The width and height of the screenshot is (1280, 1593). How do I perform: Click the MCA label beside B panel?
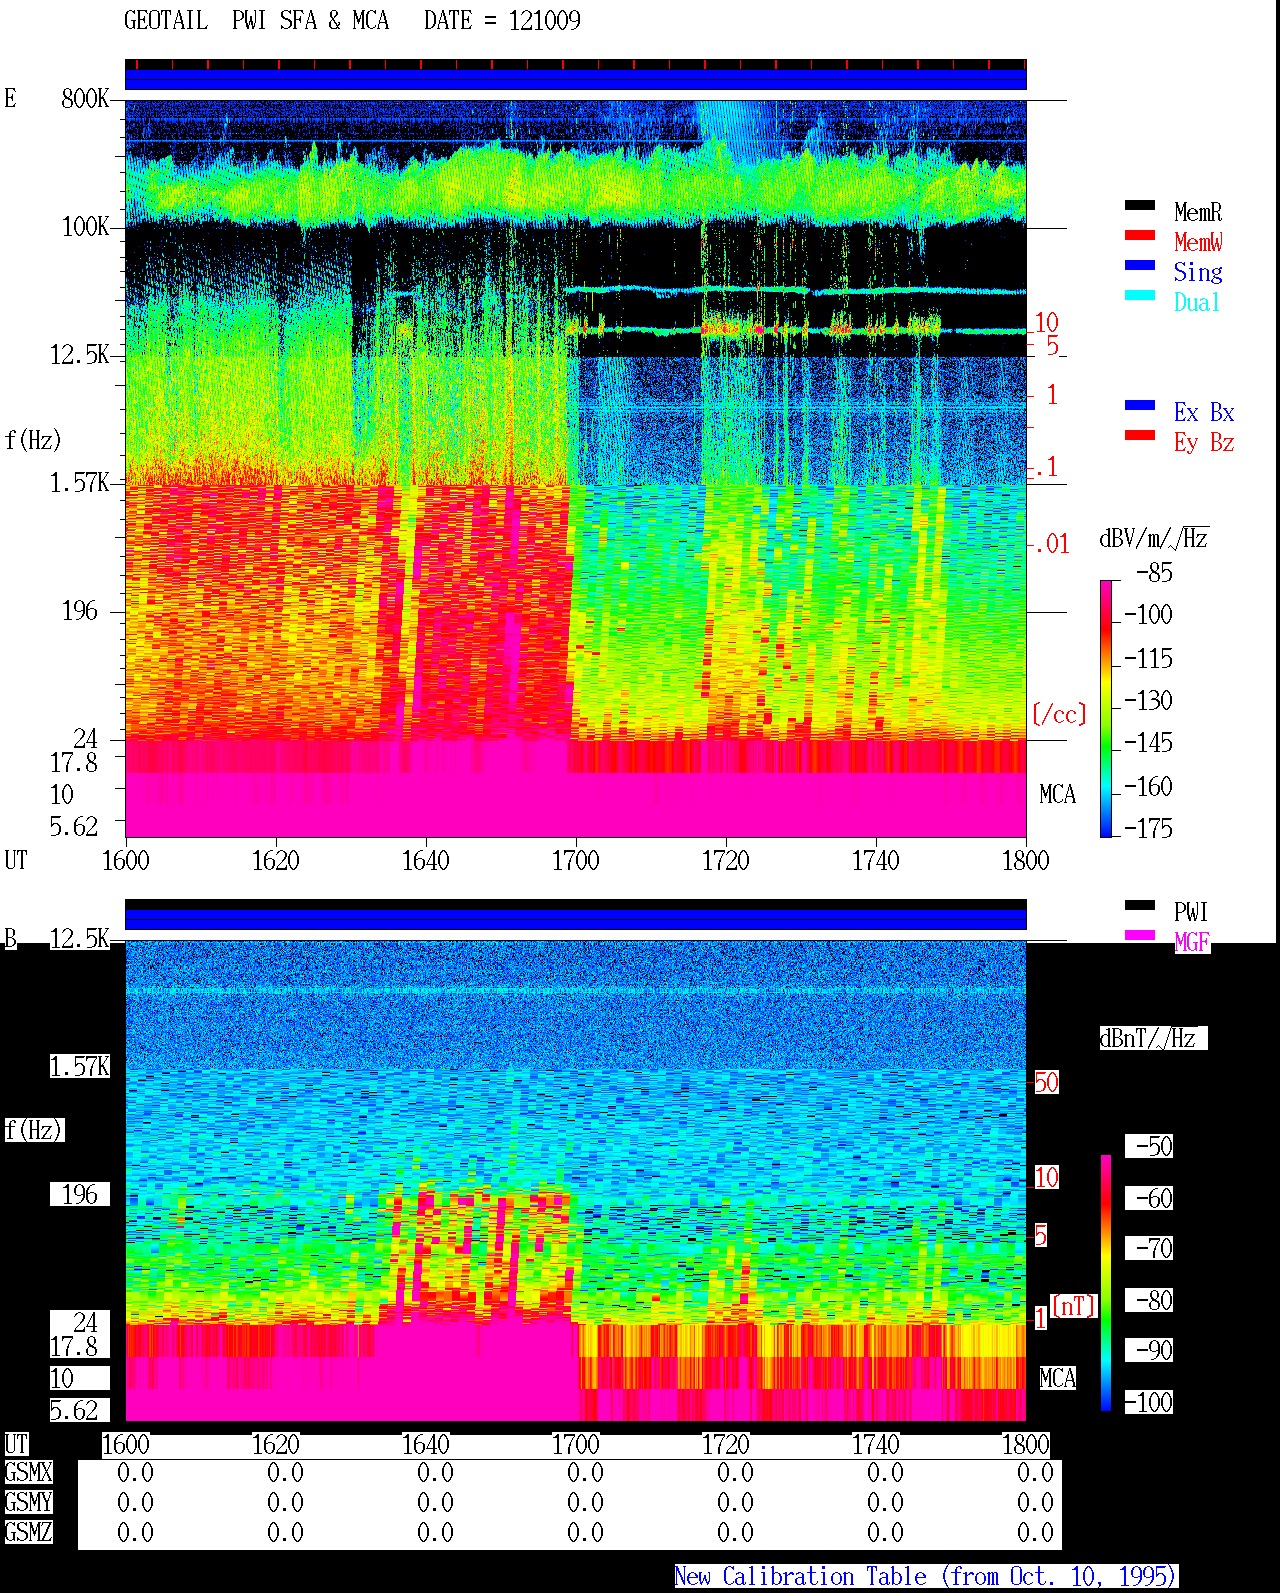click(x=1057, y=1379)
